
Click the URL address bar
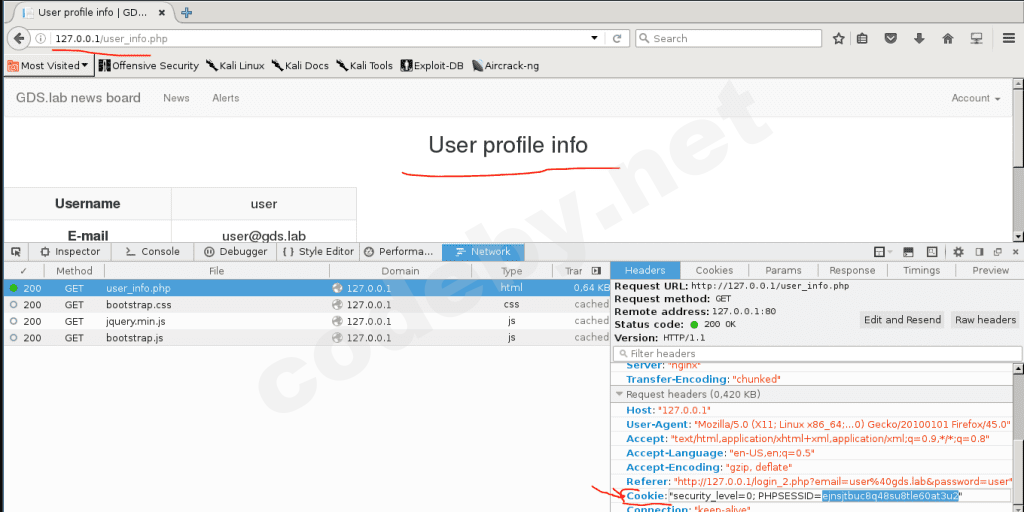pyautogui.click(x=319, y=39)
